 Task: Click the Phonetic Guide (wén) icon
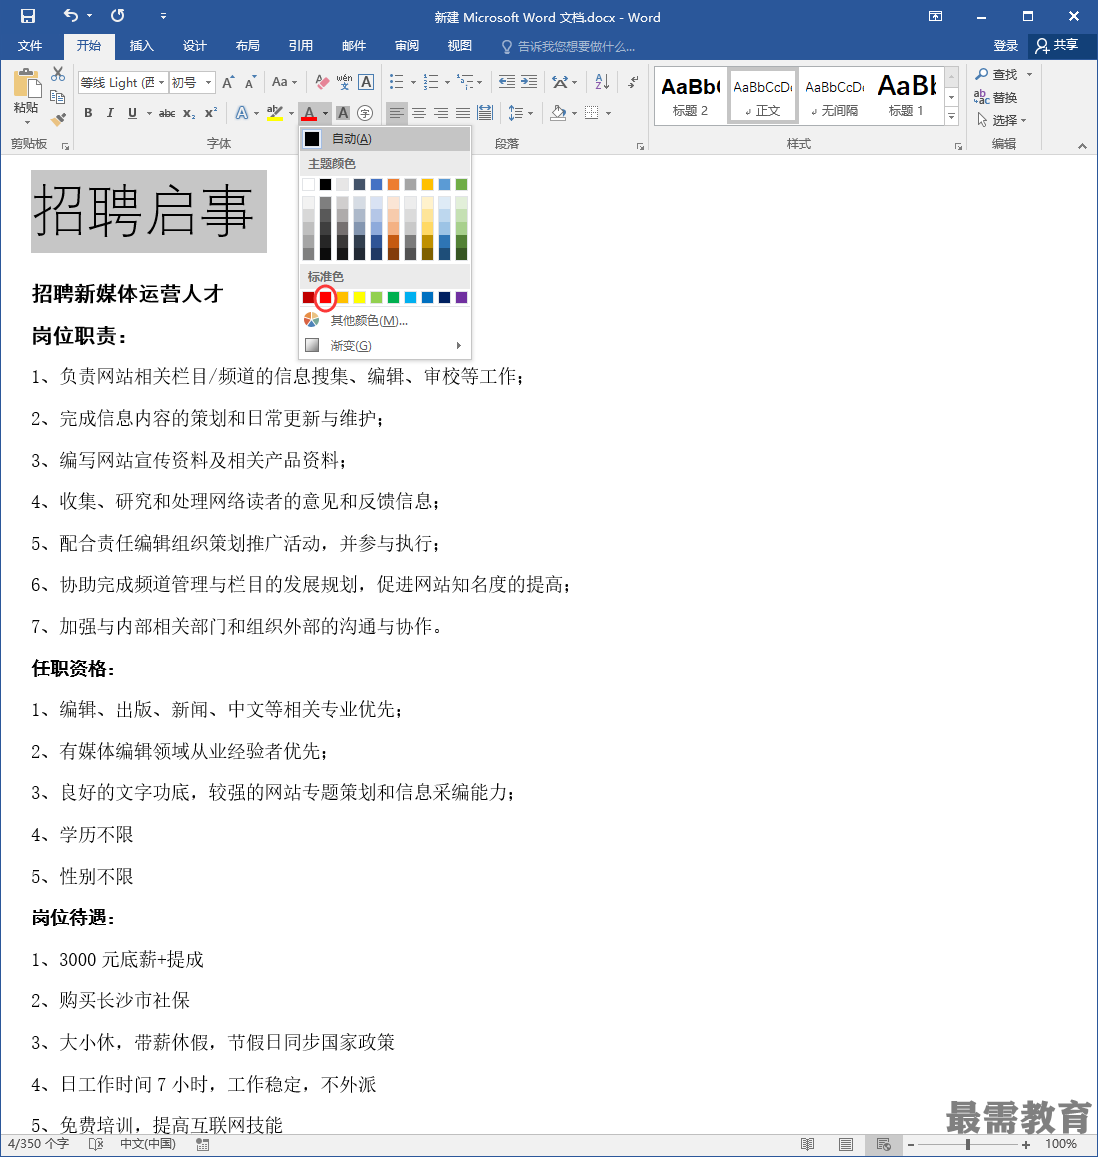344,82
